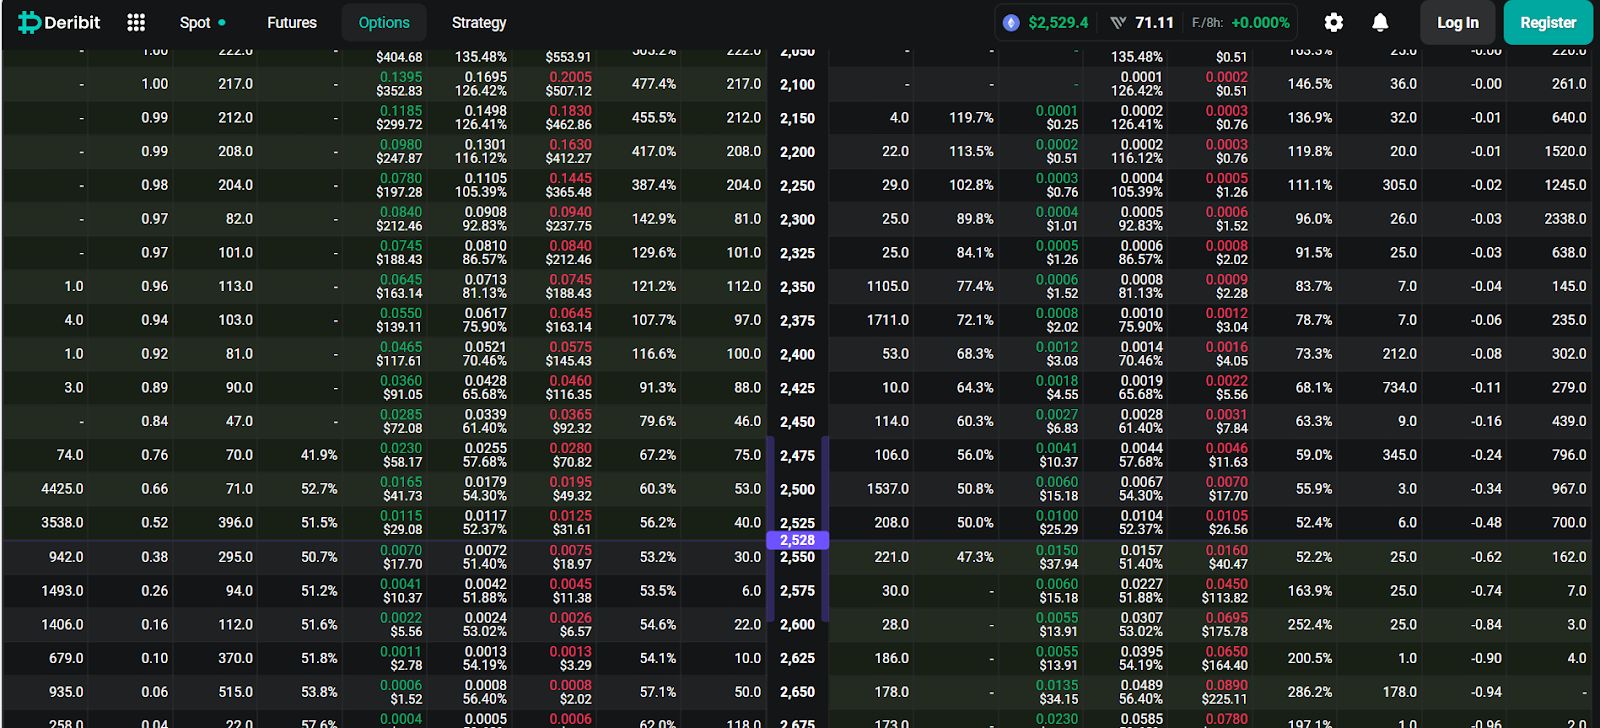1600x728 pixels.
Task: Click the Register button
Action: (1547, 22)
